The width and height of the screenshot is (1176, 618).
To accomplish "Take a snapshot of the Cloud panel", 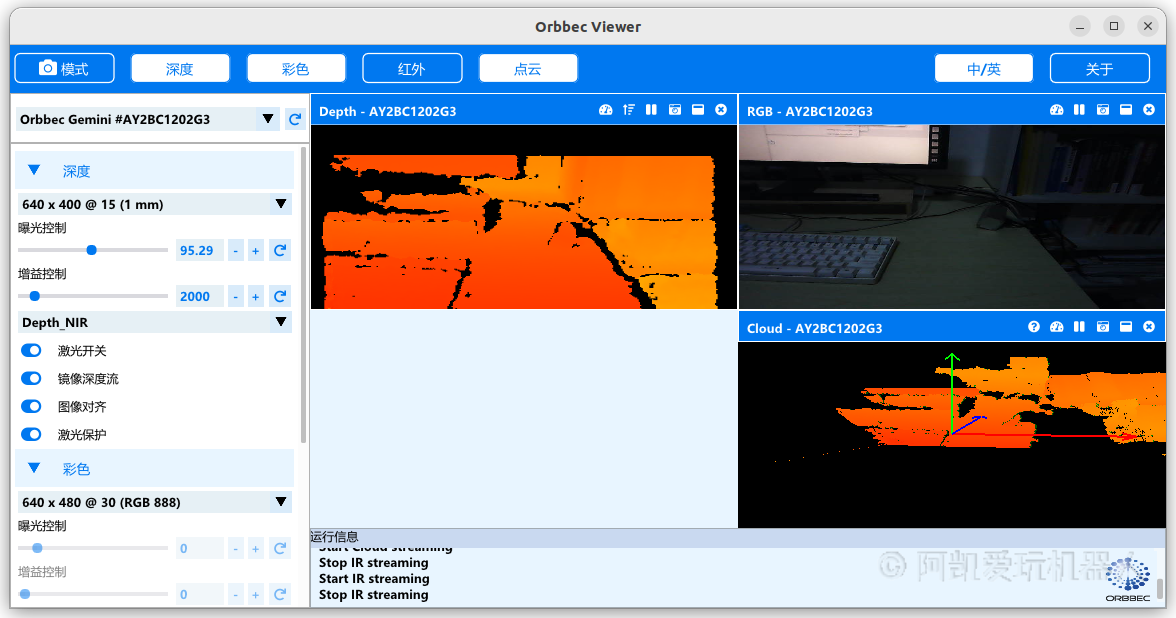I will click(x=1102, y=326).
